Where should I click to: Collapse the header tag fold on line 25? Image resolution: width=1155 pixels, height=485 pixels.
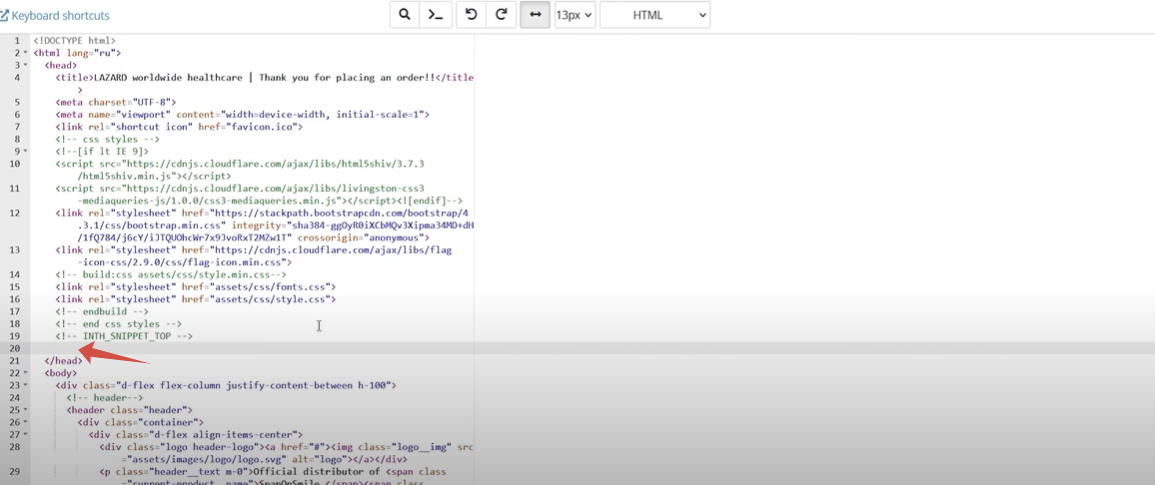(26, 410)
